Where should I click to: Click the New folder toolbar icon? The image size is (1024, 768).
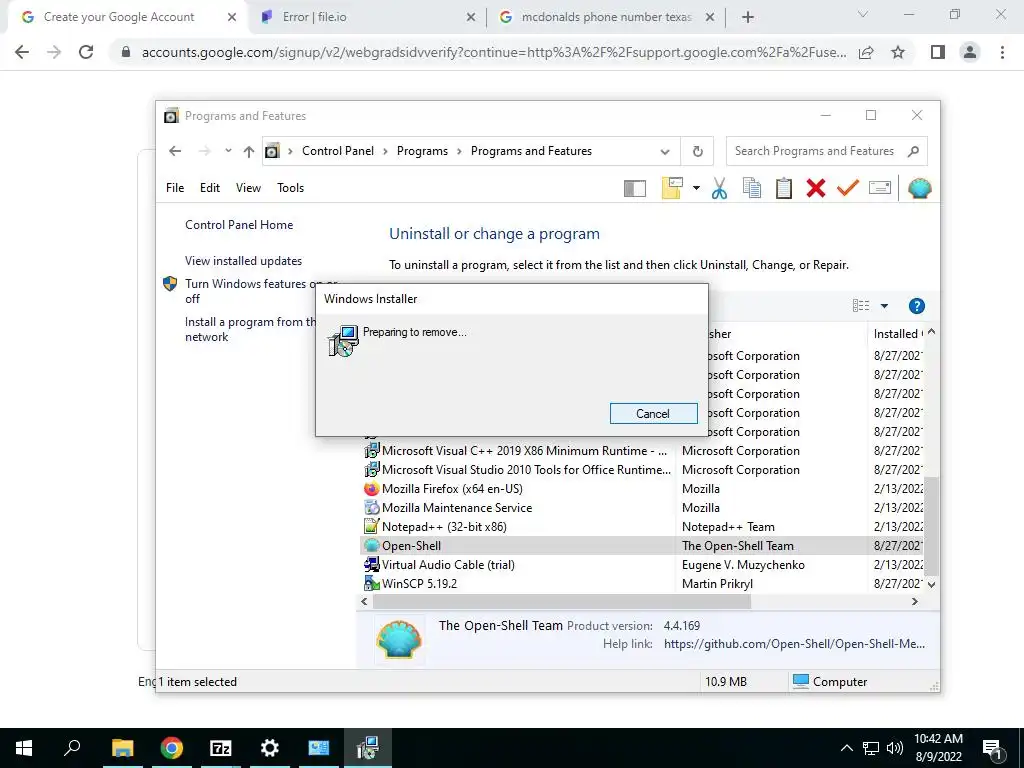[x=672, y=188]
